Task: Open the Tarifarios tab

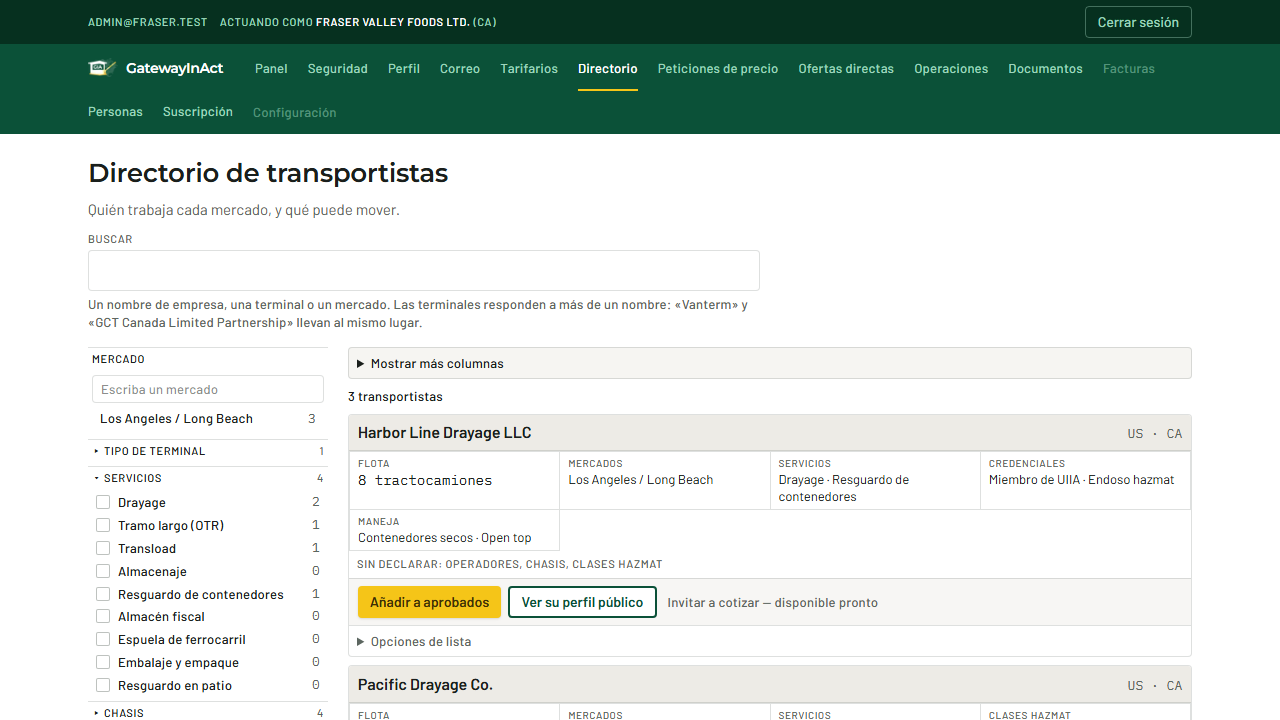Action: (529, 69)
